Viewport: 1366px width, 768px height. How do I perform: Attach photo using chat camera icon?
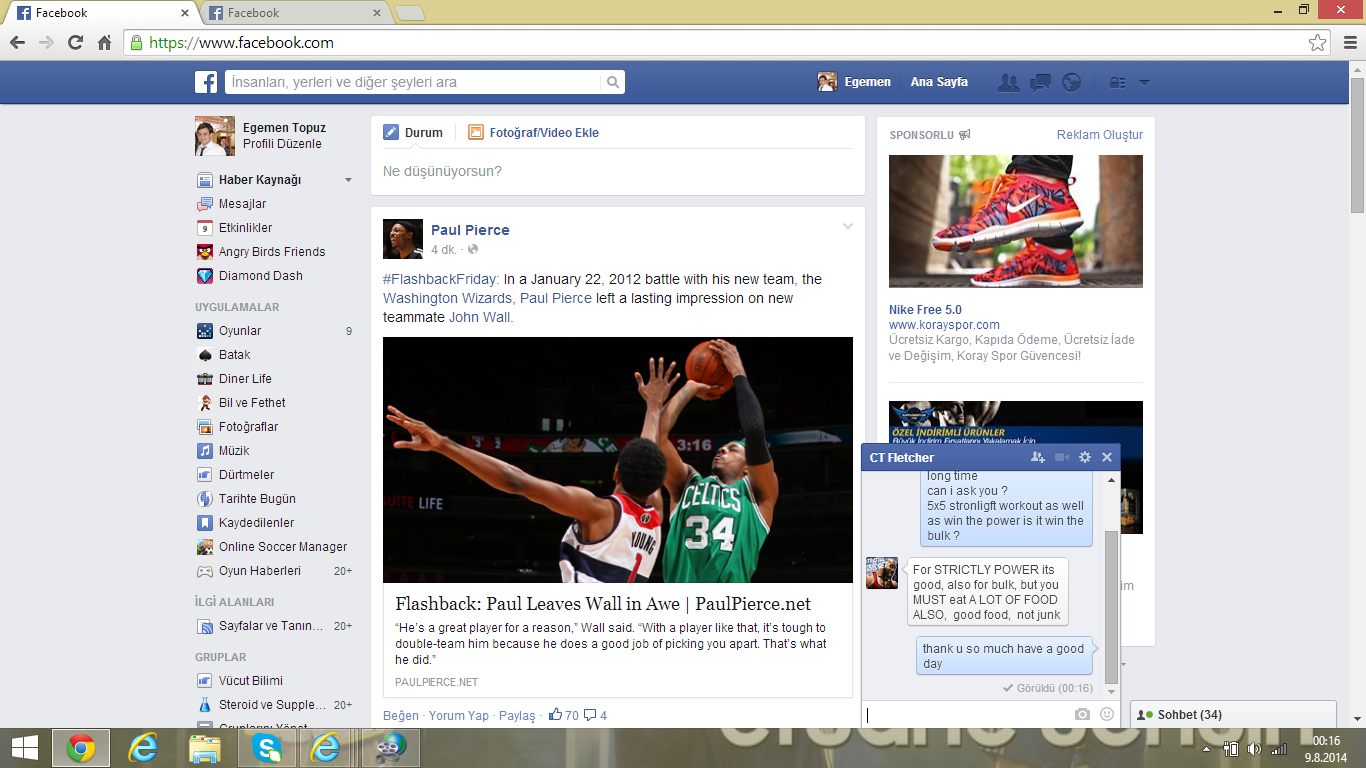1082,714
